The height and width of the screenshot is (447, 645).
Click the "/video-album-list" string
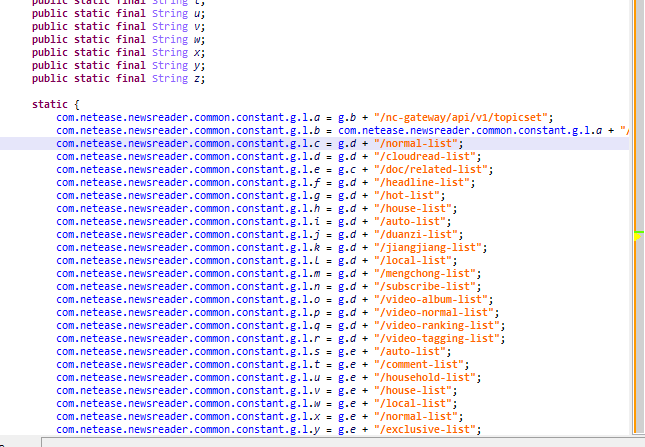click(431, 300)
